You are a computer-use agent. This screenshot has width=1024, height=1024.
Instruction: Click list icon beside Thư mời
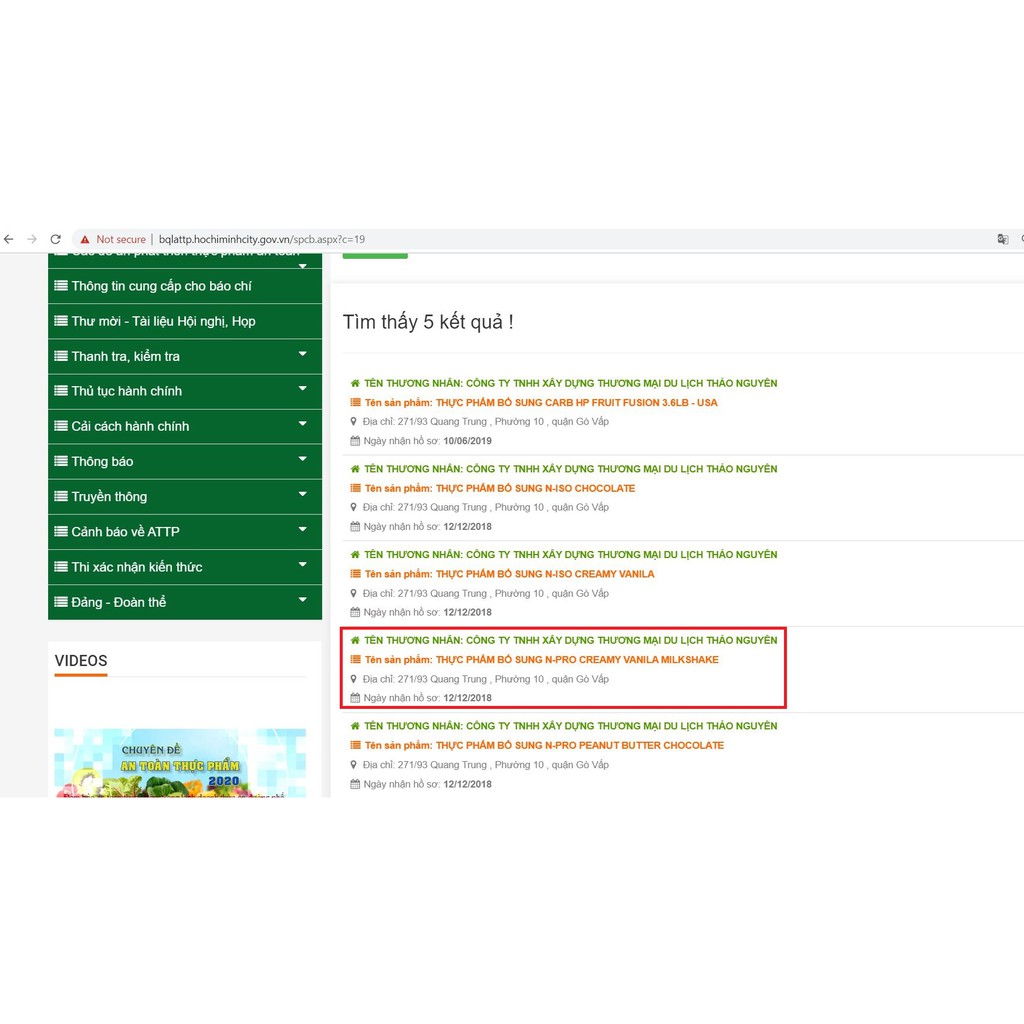[61, 321]
